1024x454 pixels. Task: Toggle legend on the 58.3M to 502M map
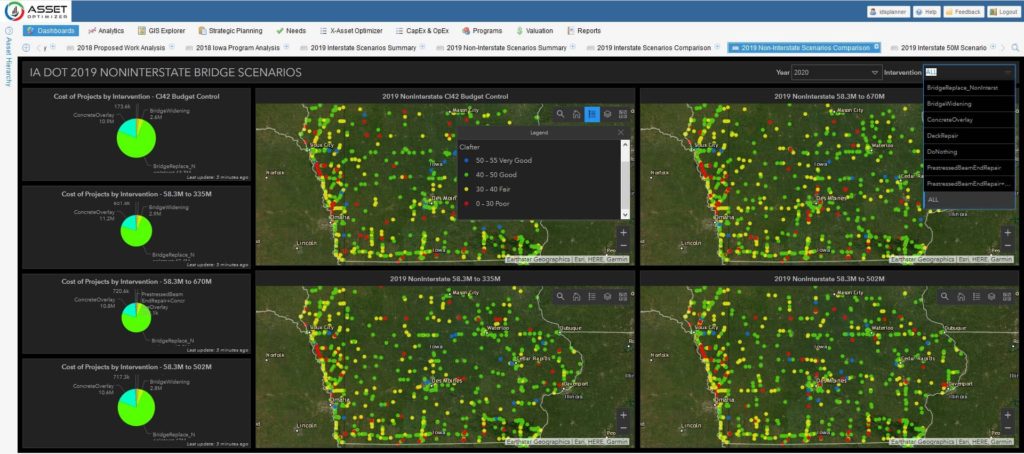pyautogui.click(x=975, y=296)
